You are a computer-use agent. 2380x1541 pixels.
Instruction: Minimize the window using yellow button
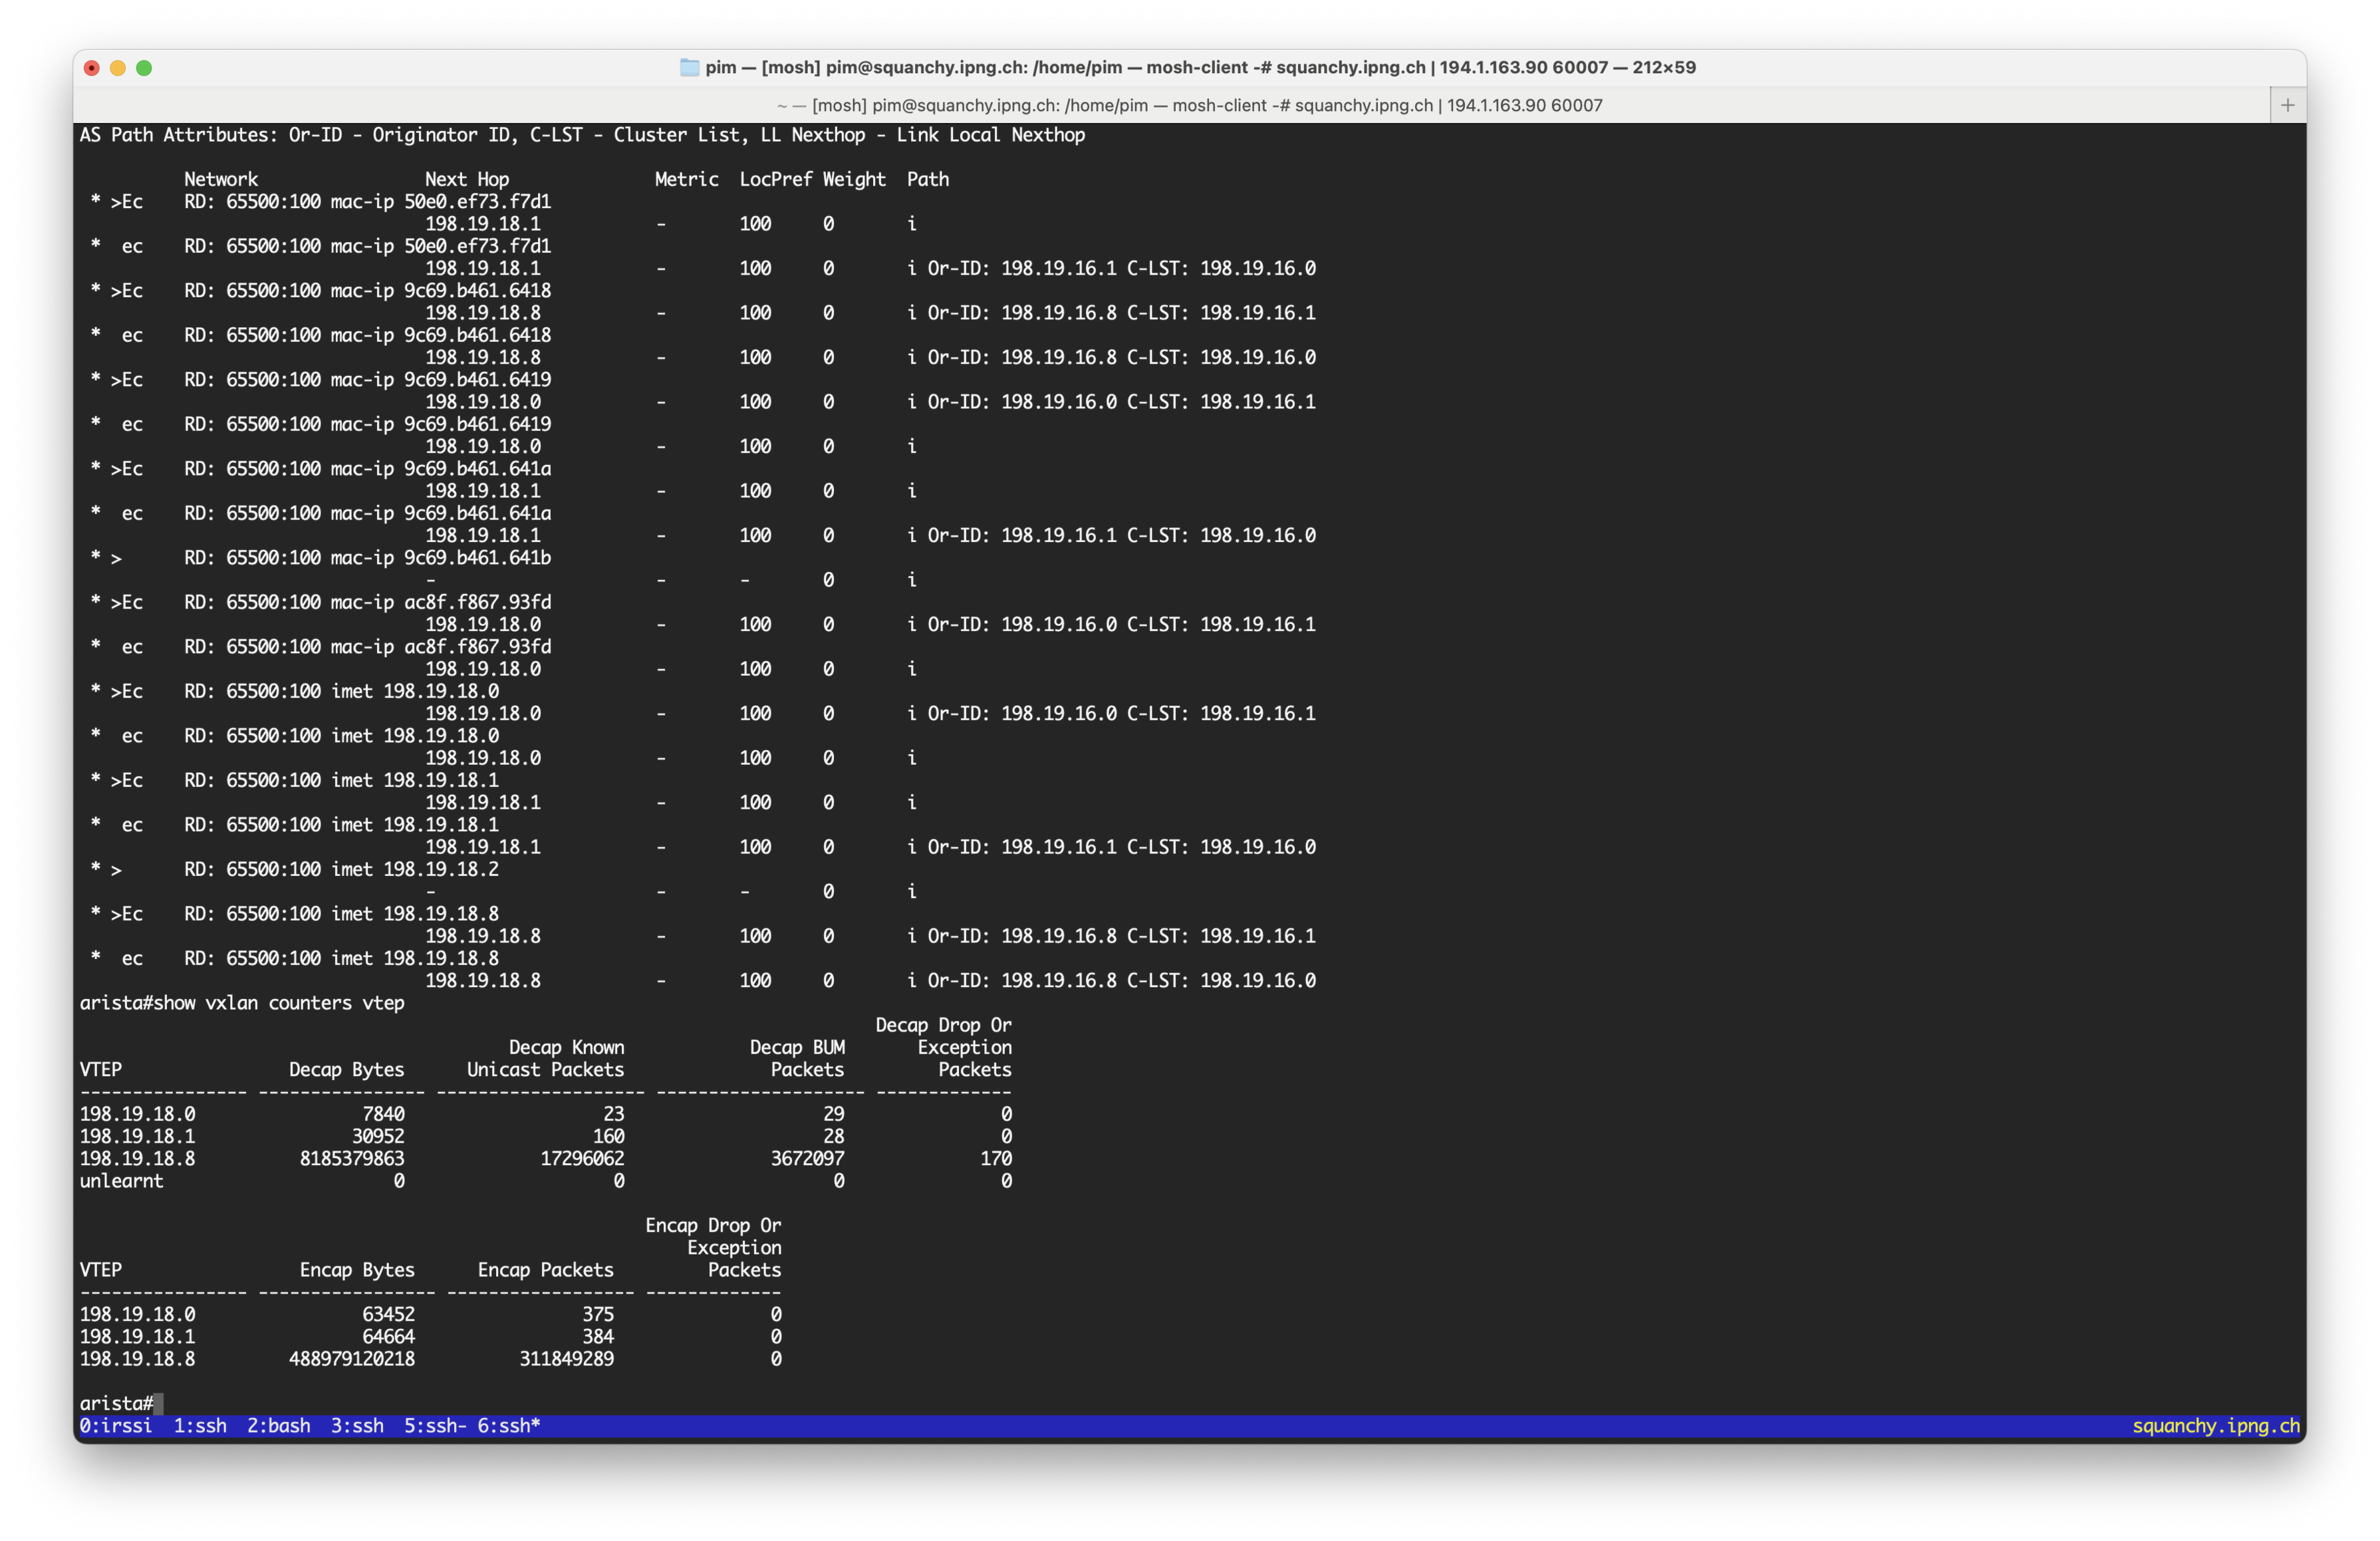(x=118, y=68)
